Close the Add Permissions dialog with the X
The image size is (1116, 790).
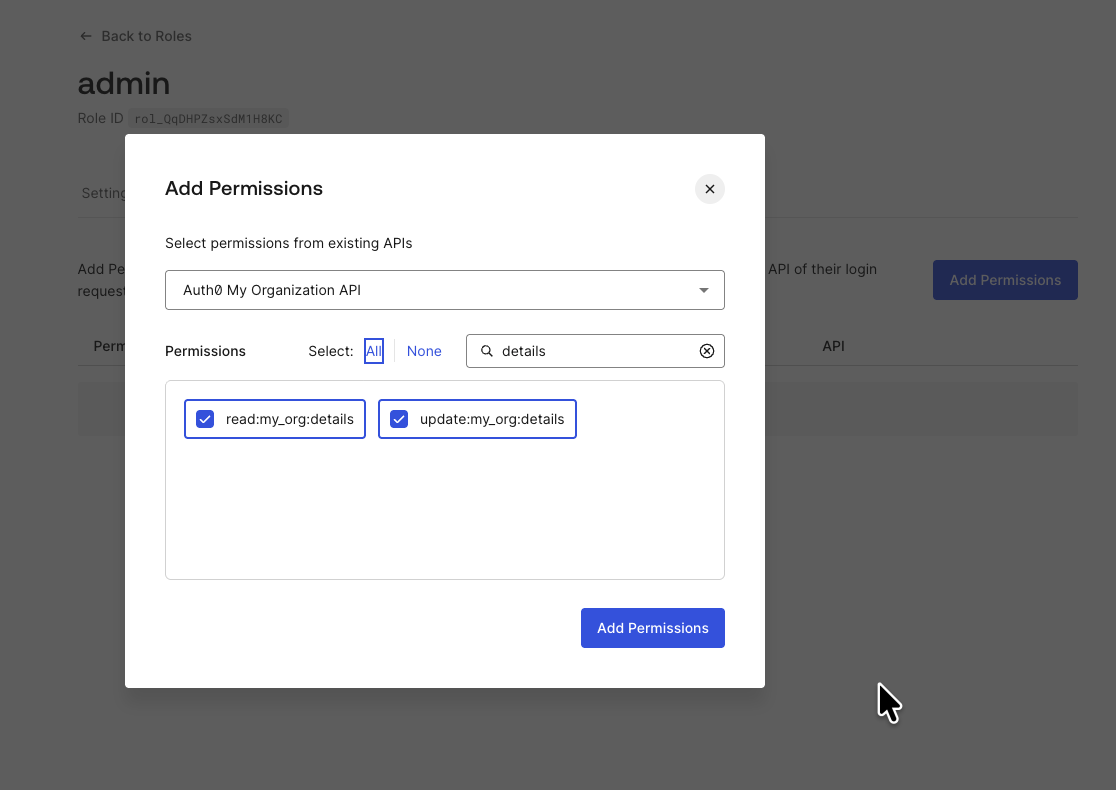click(710, 189)
